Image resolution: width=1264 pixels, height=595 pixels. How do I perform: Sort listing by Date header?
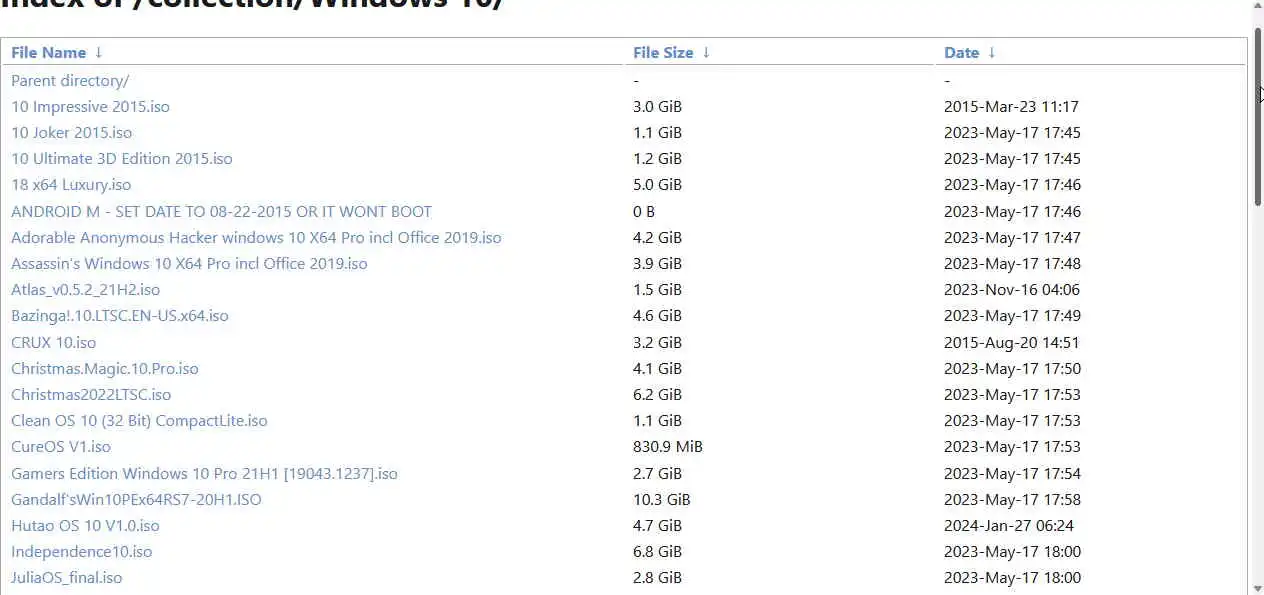(961, 53)
